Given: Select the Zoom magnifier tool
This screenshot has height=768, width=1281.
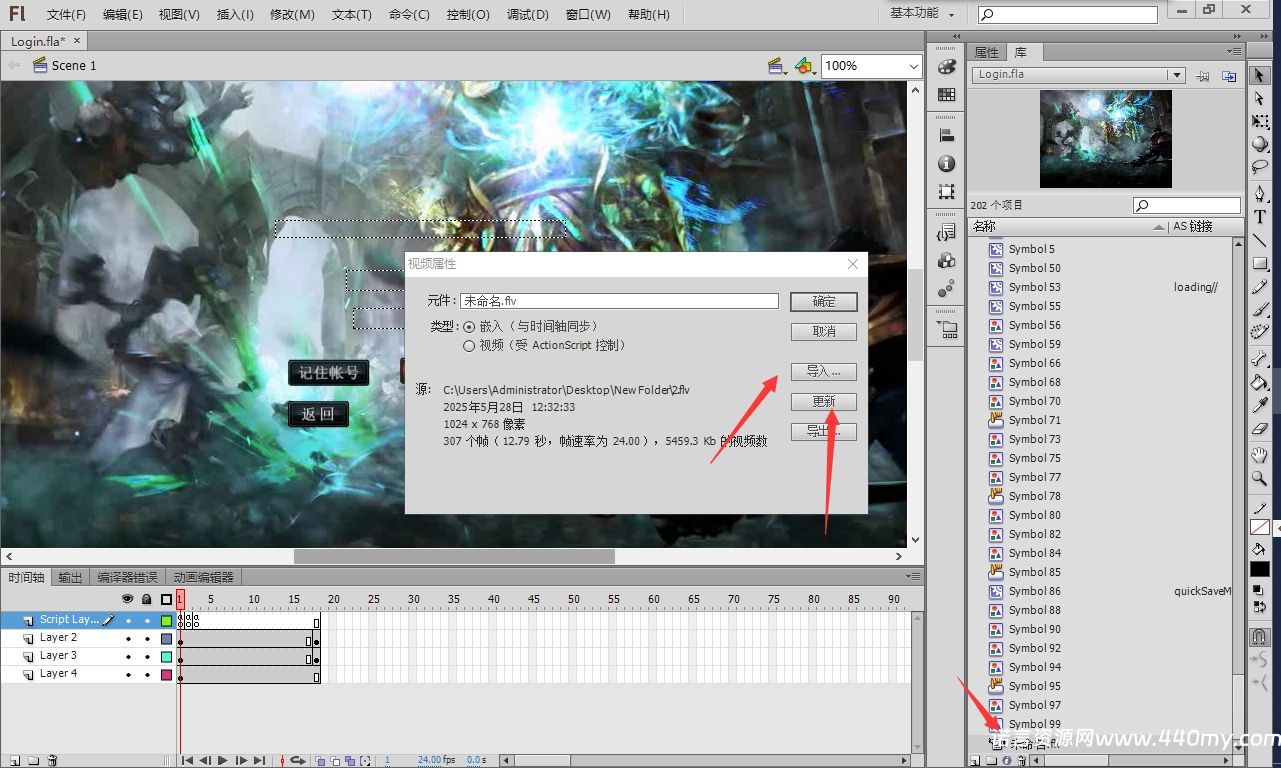Looking at the screenshot, I should 1259,478.
